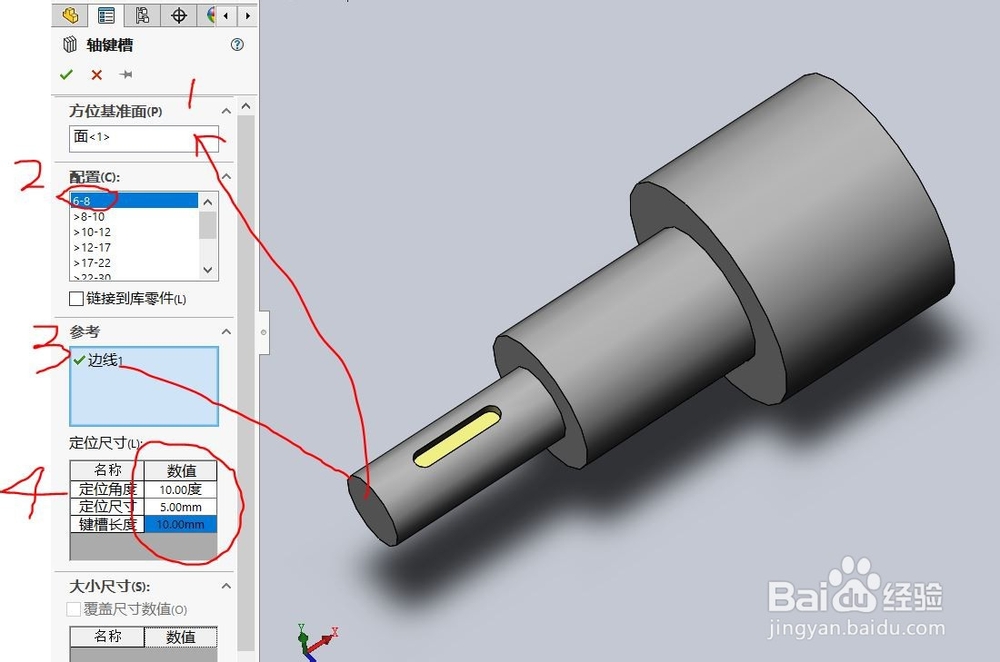Select the 6-8 configuration
Screen dimensions: 1000x662
(x=134, y=201)
